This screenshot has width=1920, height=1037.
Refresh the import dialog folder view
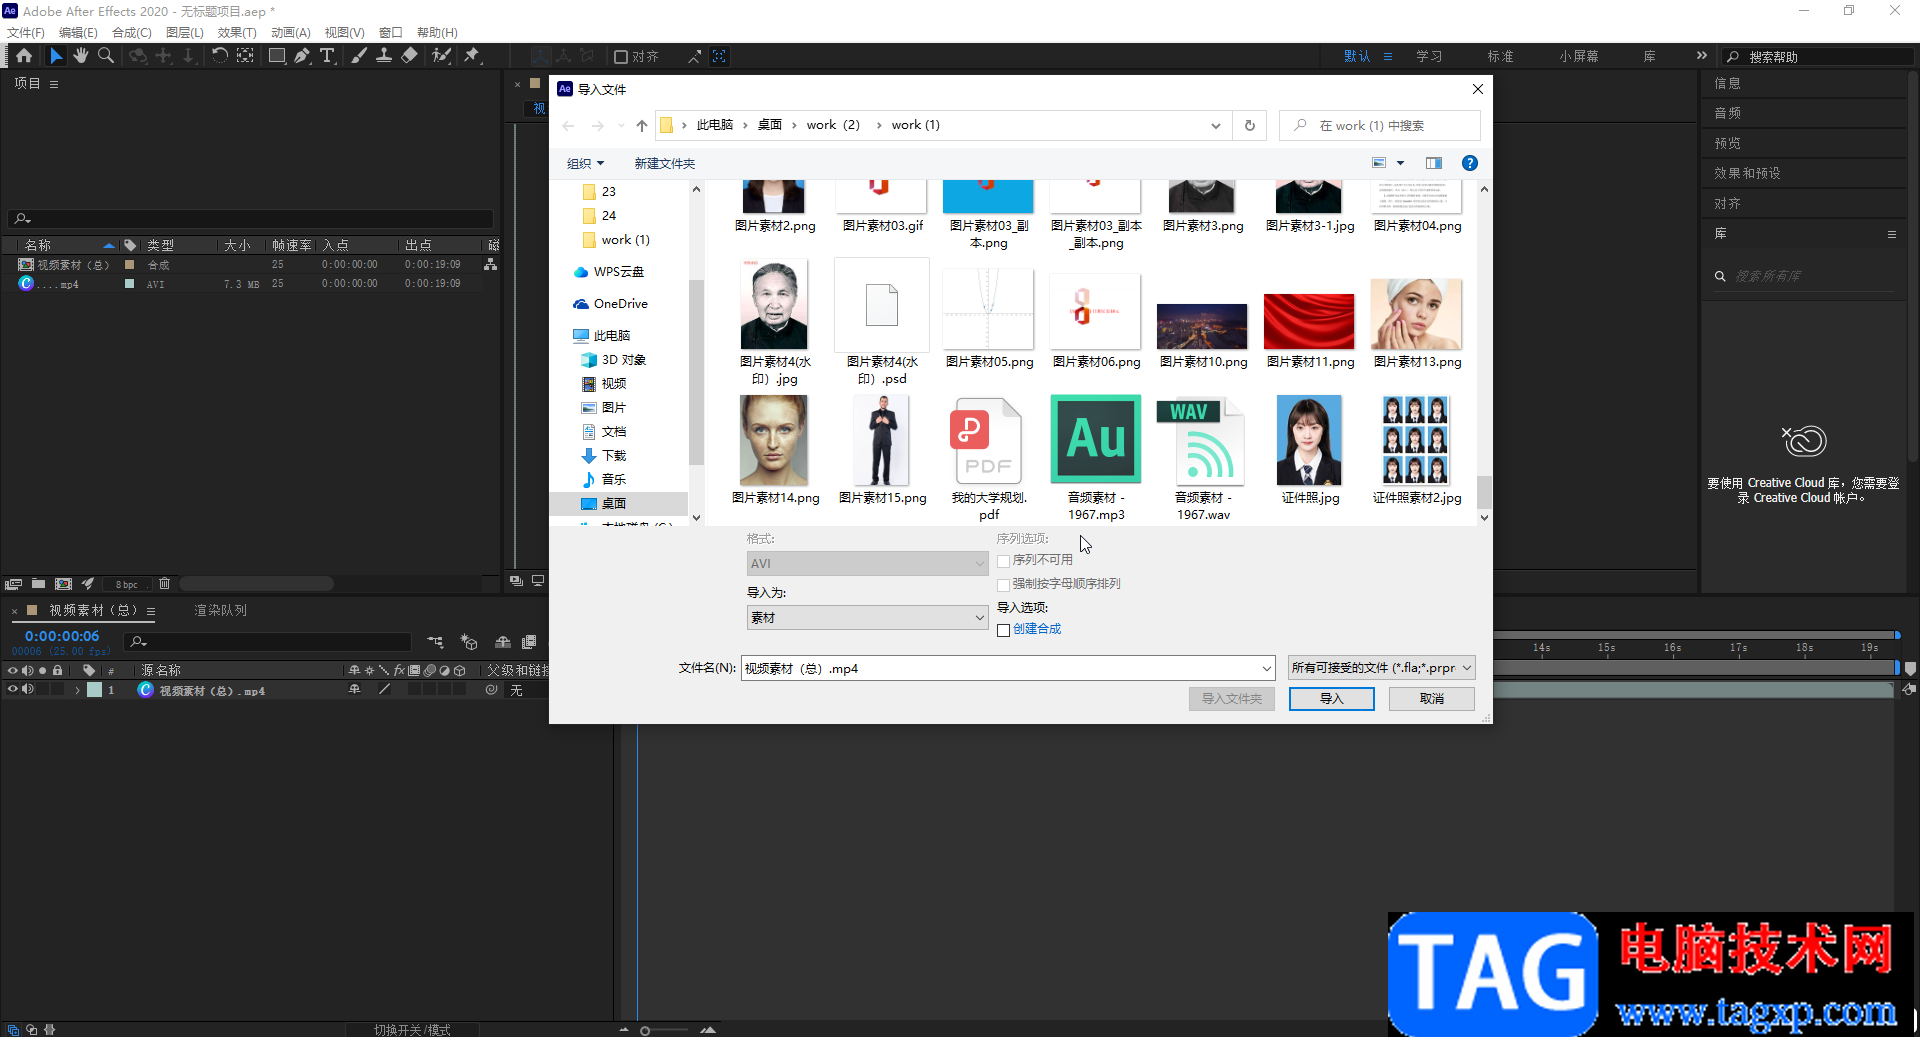(x=1249, y=126)
